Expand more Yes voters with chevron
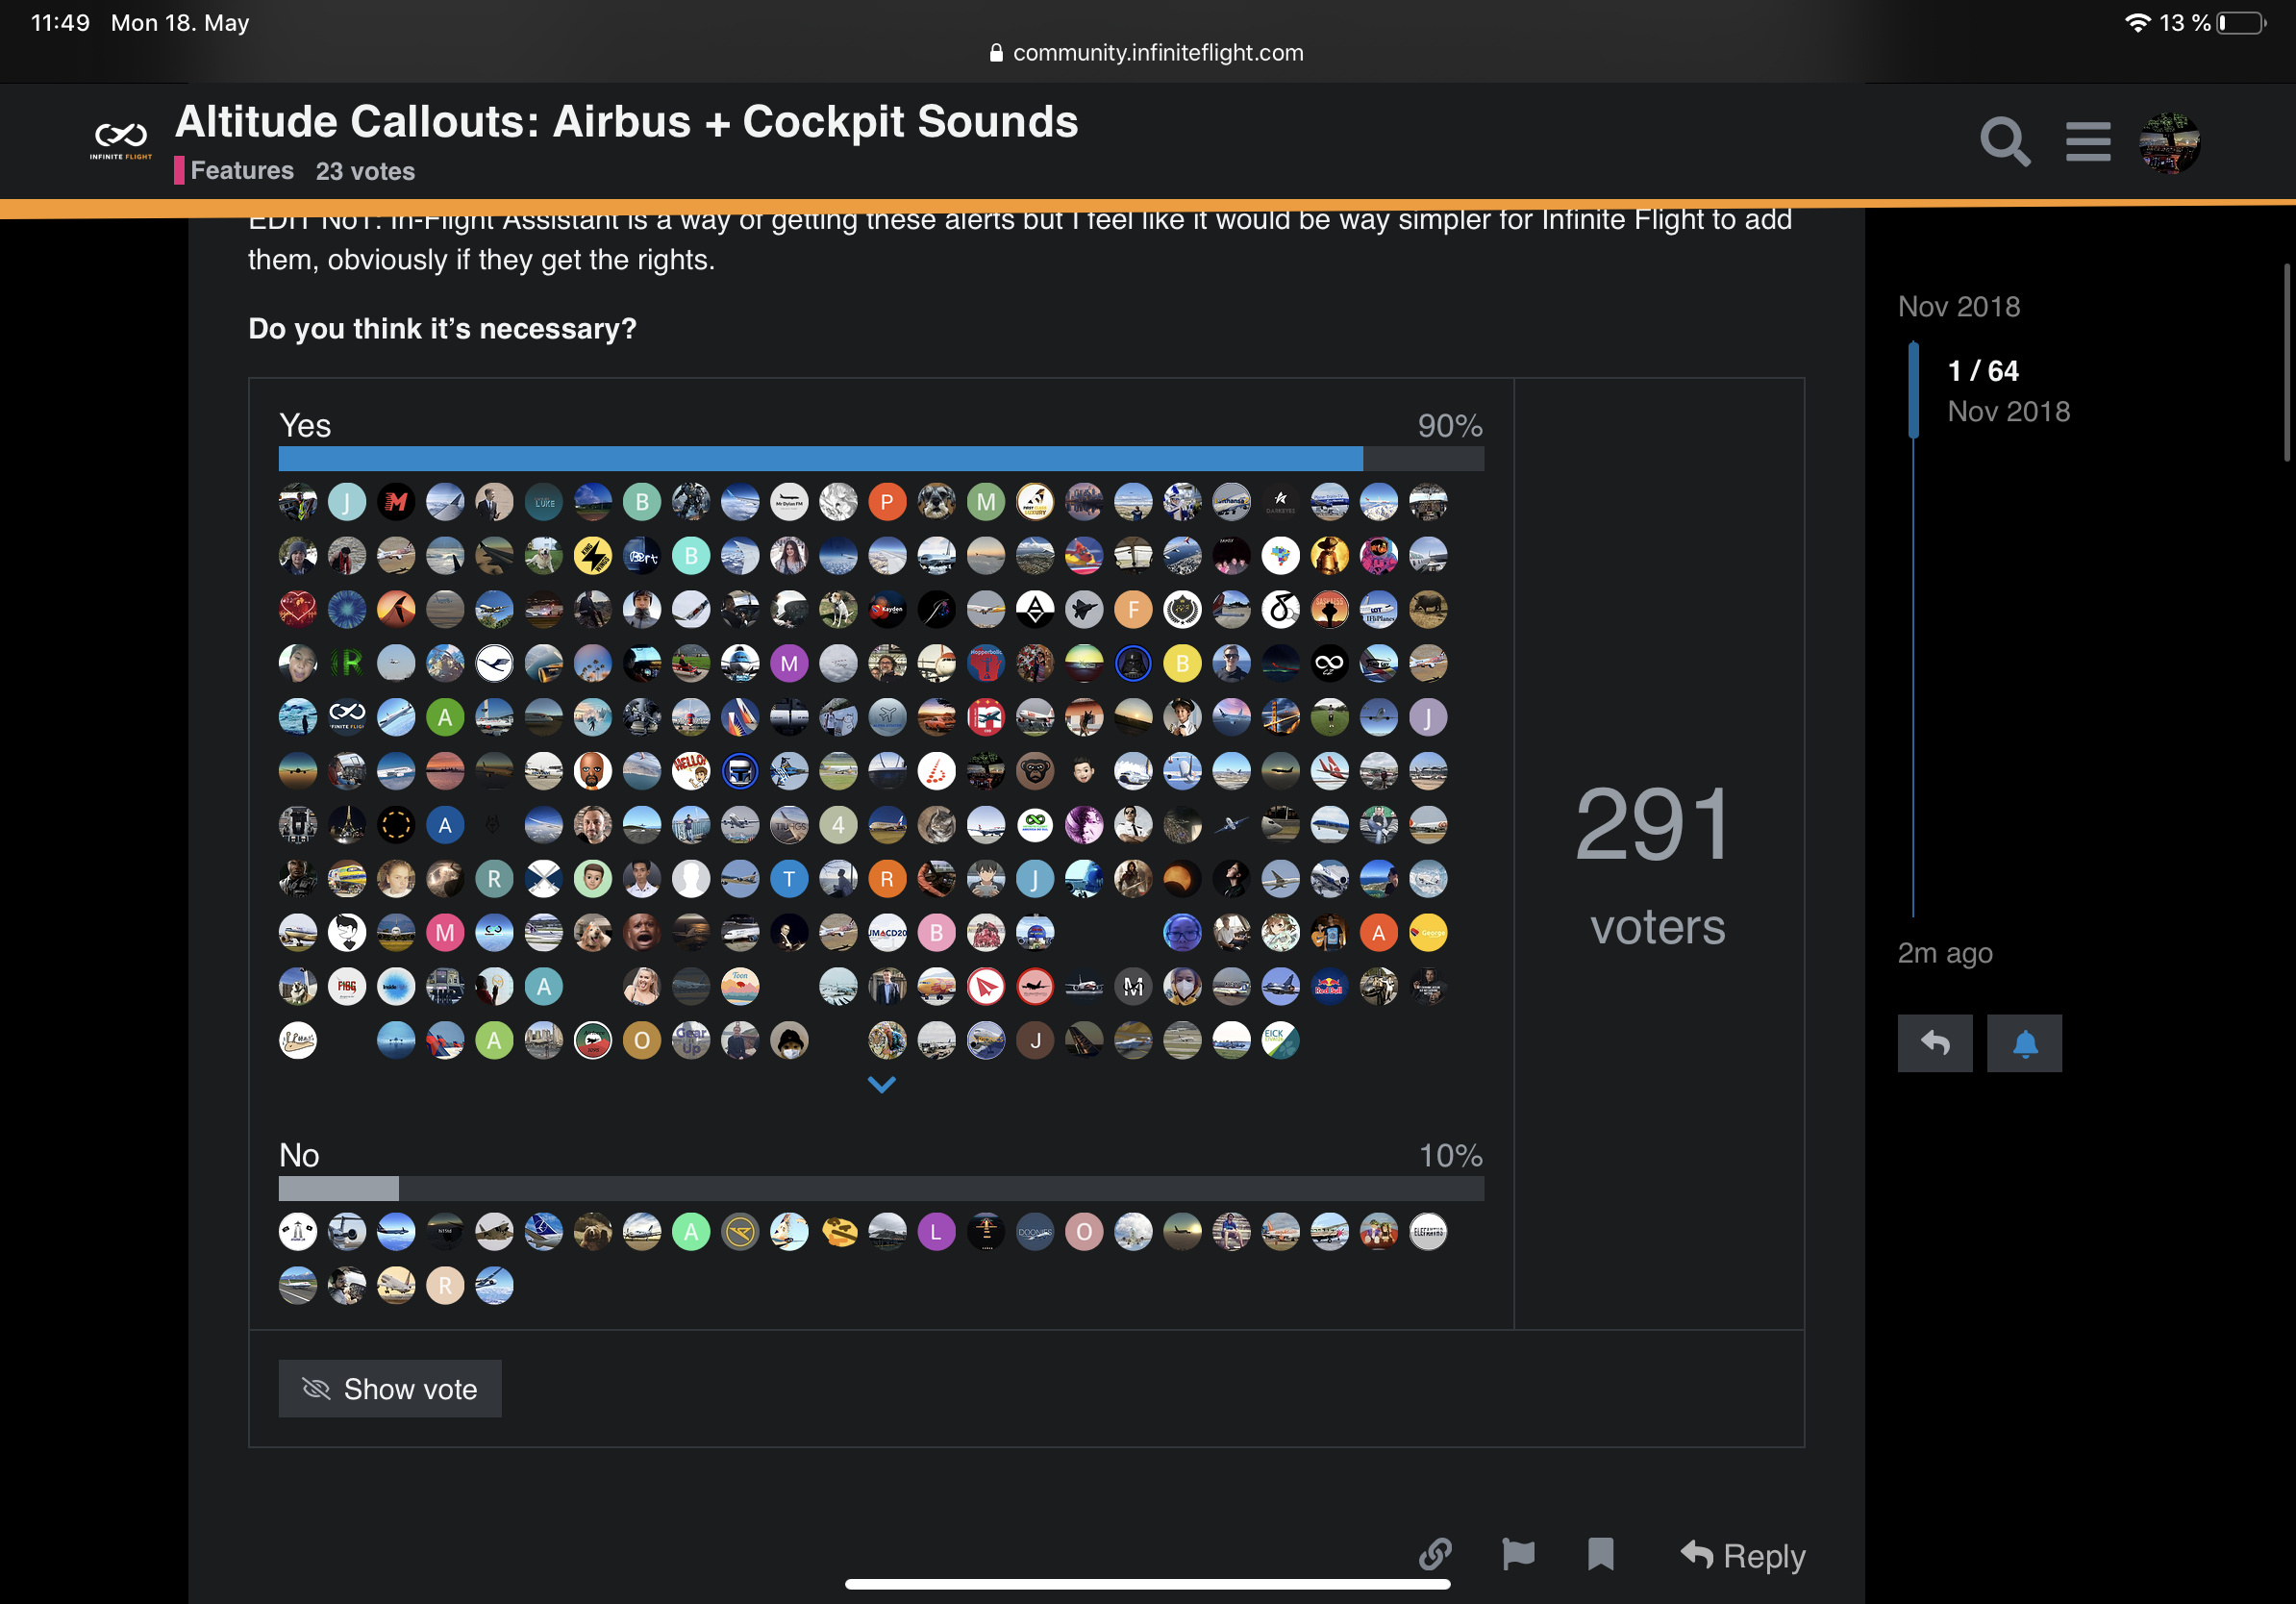 coord(881,1084)
